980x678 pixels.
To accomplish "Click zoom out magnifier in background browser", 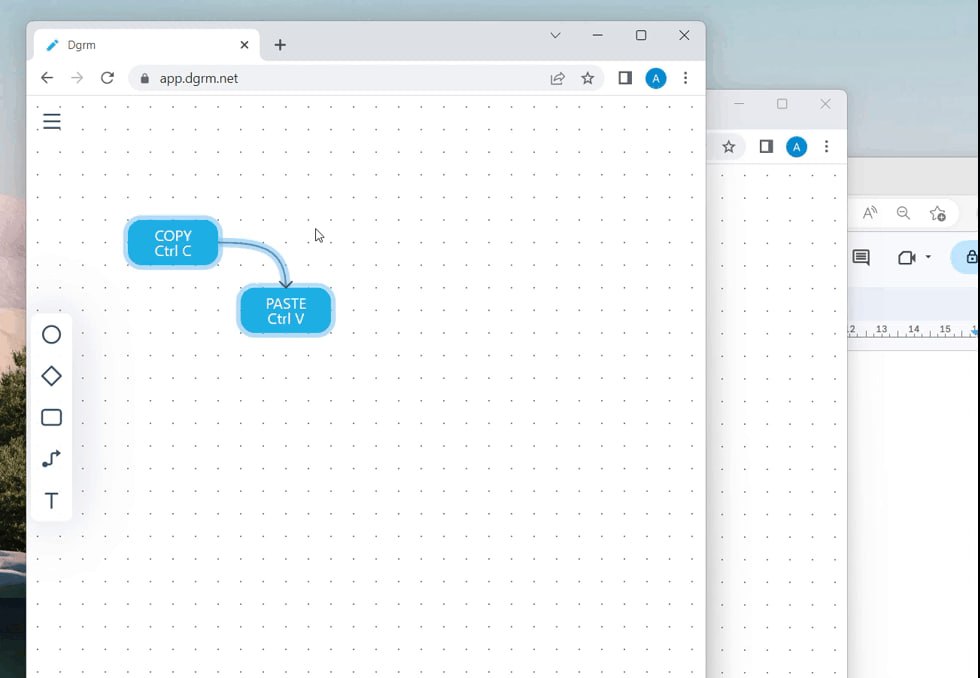I will [x=903, y=213].
